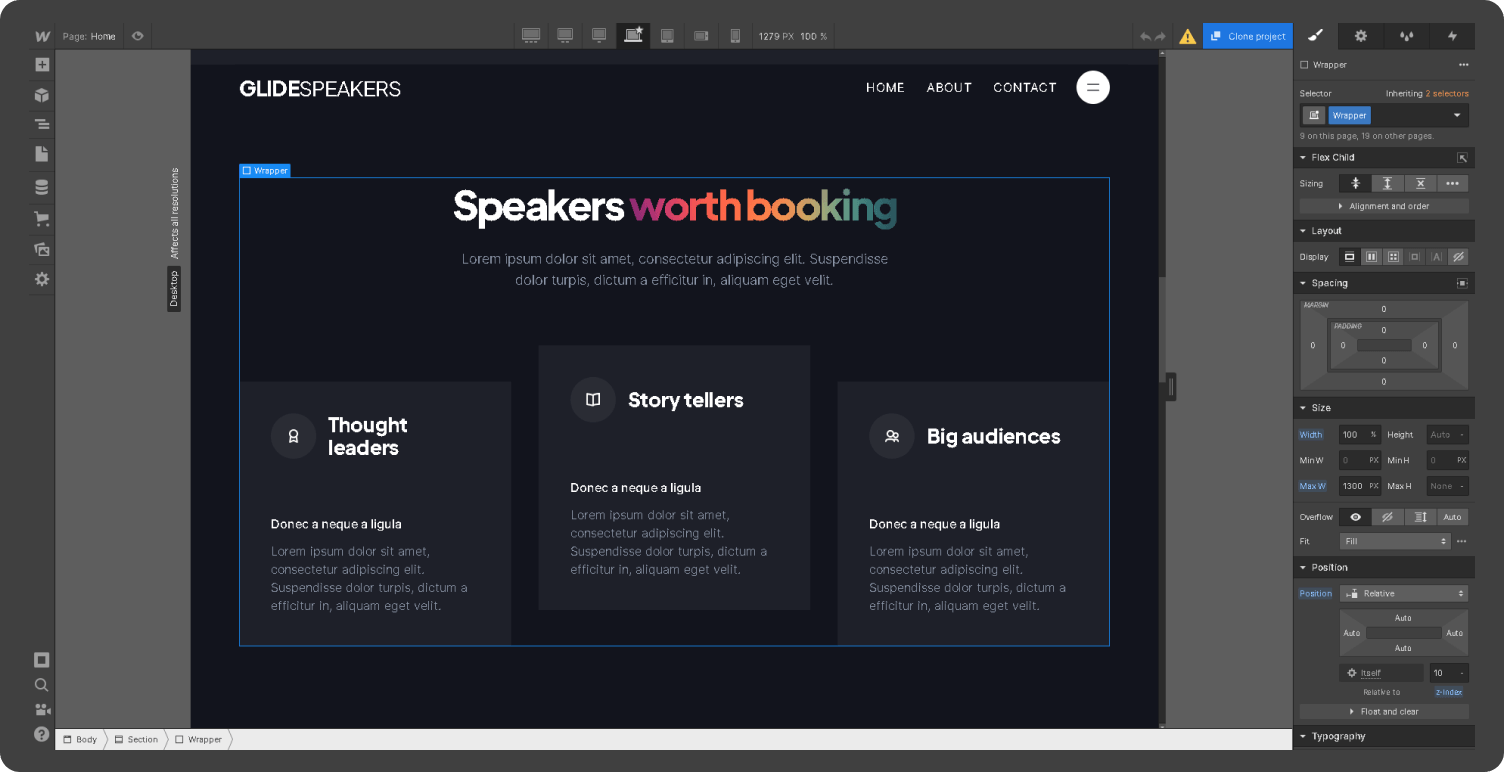
Task: Select Body in the breadcrumb bar
Action: 80,740
